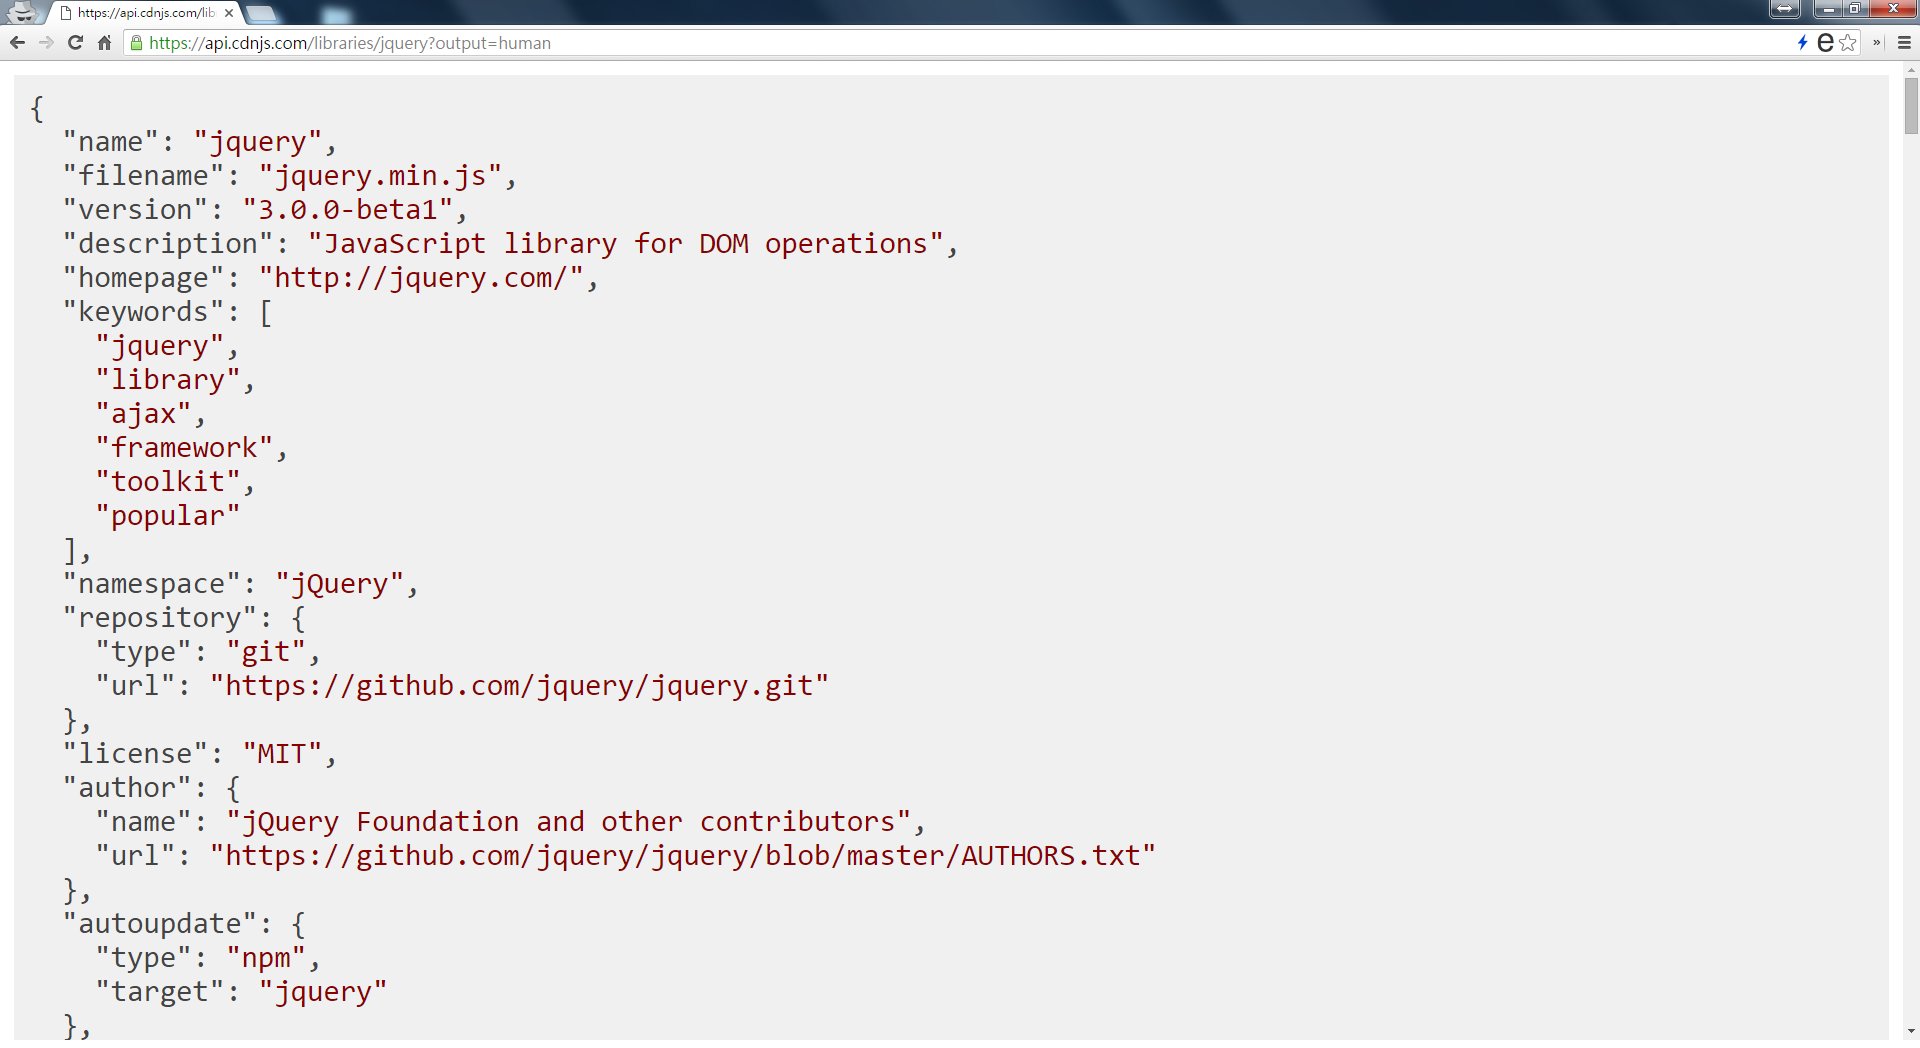Screen dimensions: 1920x1048
Task: Click the forward navigation arrow
Action: (46, 43)
